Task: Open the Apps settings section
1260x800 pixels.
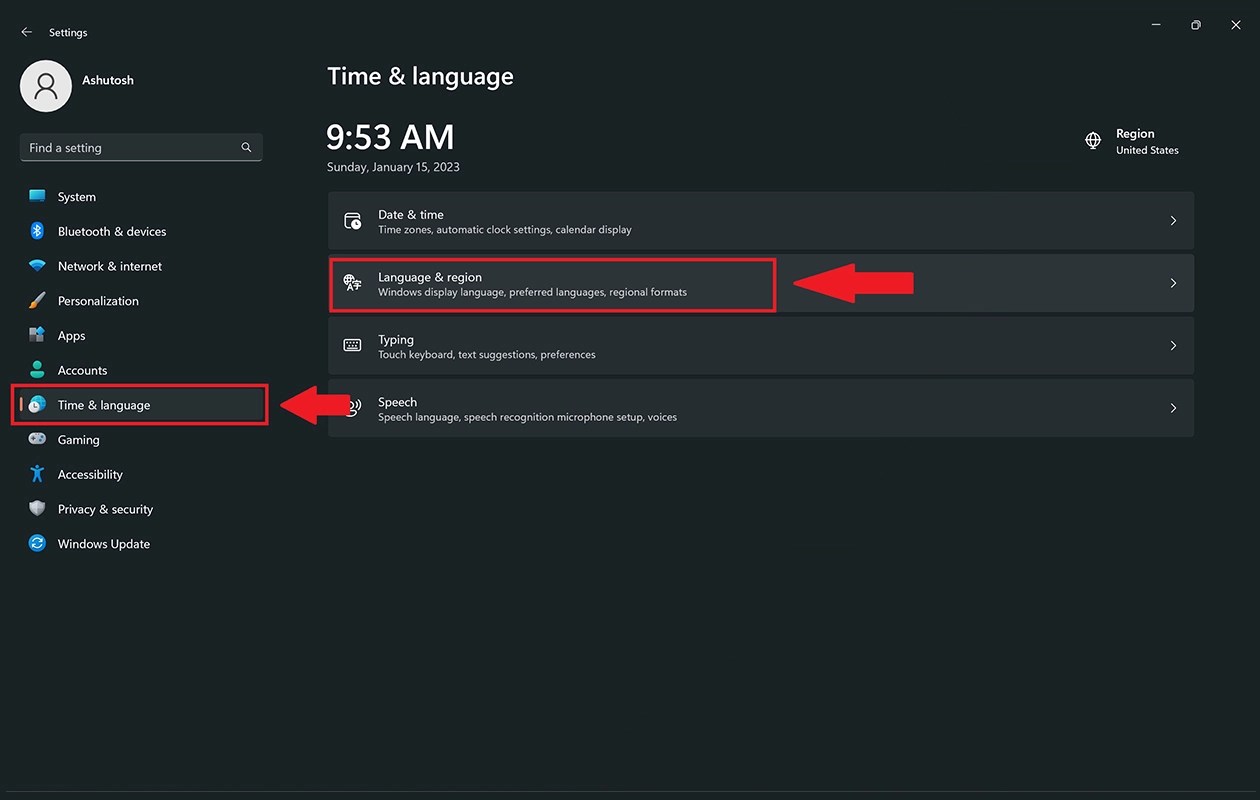Action: click(141, 335)
